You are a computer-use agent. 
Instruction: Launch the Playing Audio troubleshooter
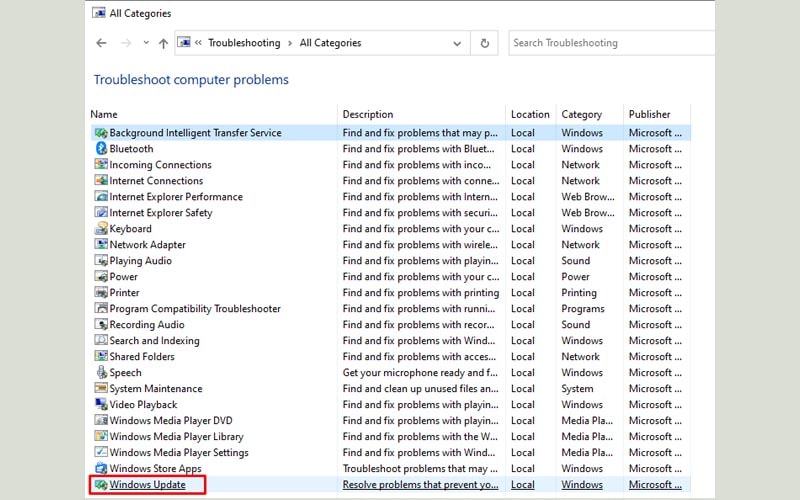(140, 261)
